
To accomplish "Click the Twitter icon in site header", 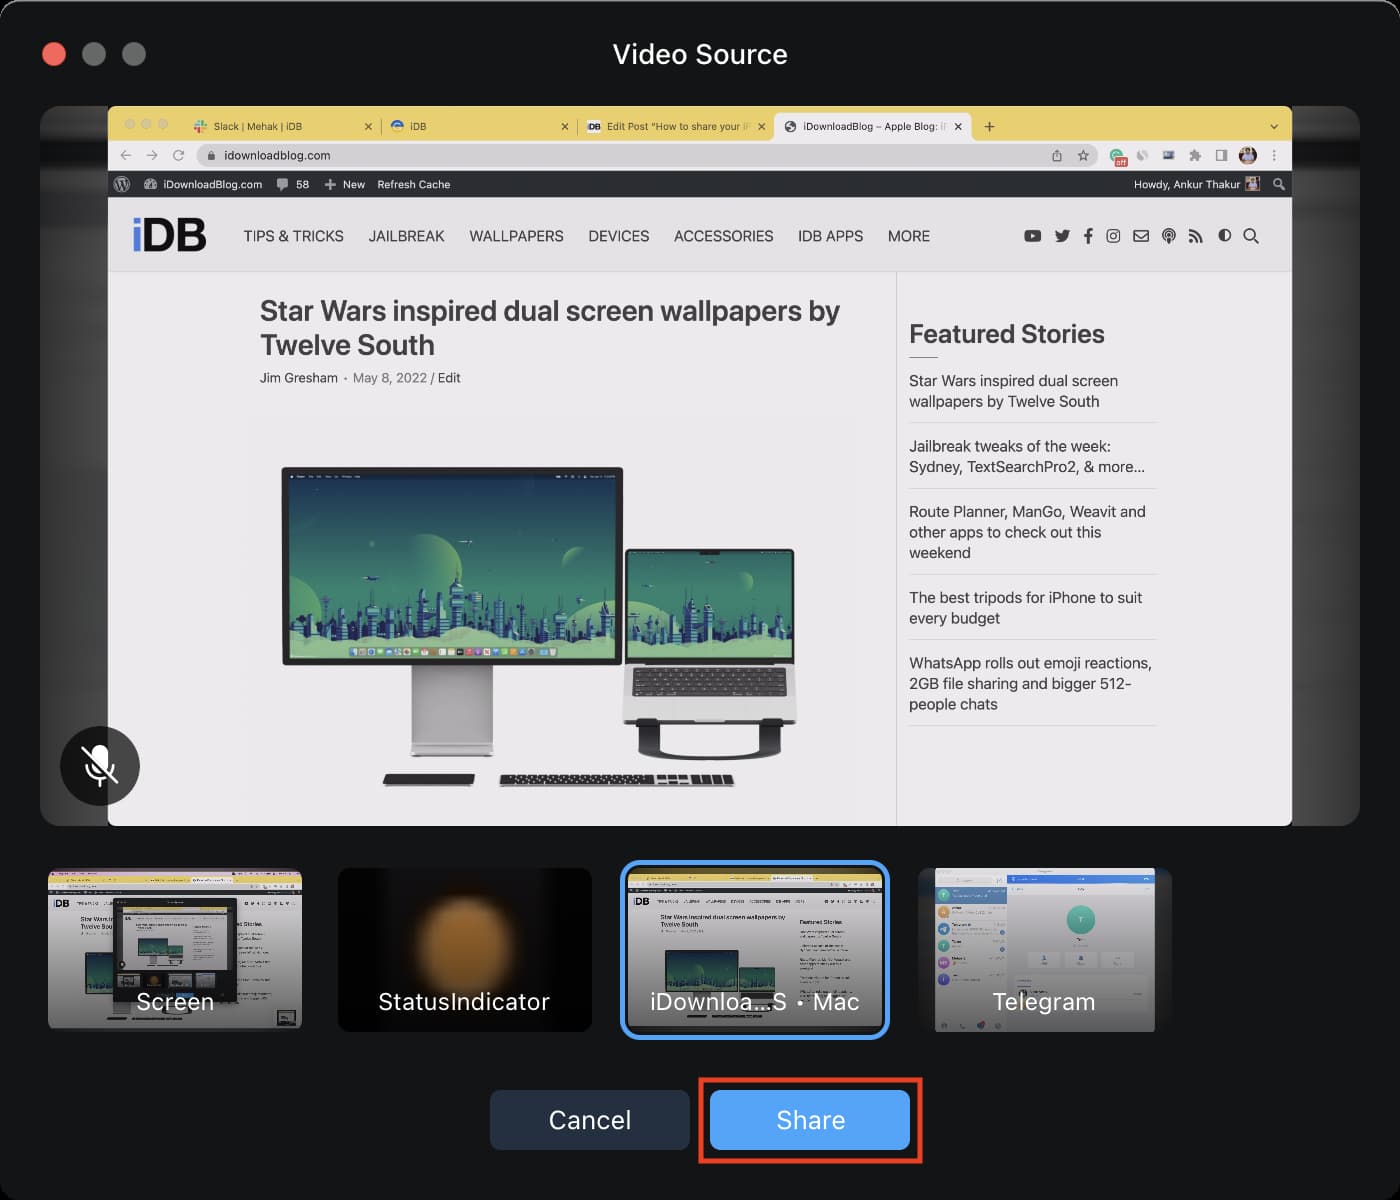I will (x=1062, y=236).
